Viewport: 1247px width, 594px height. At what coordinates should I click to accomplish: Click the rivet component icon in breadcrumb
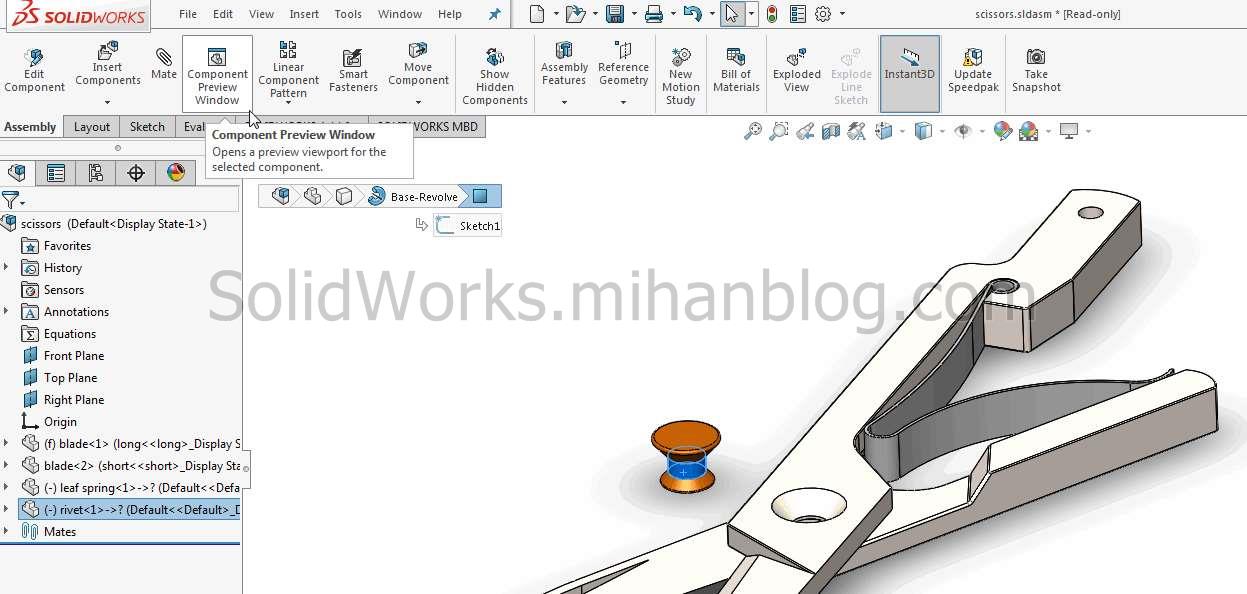coord(313,197)
